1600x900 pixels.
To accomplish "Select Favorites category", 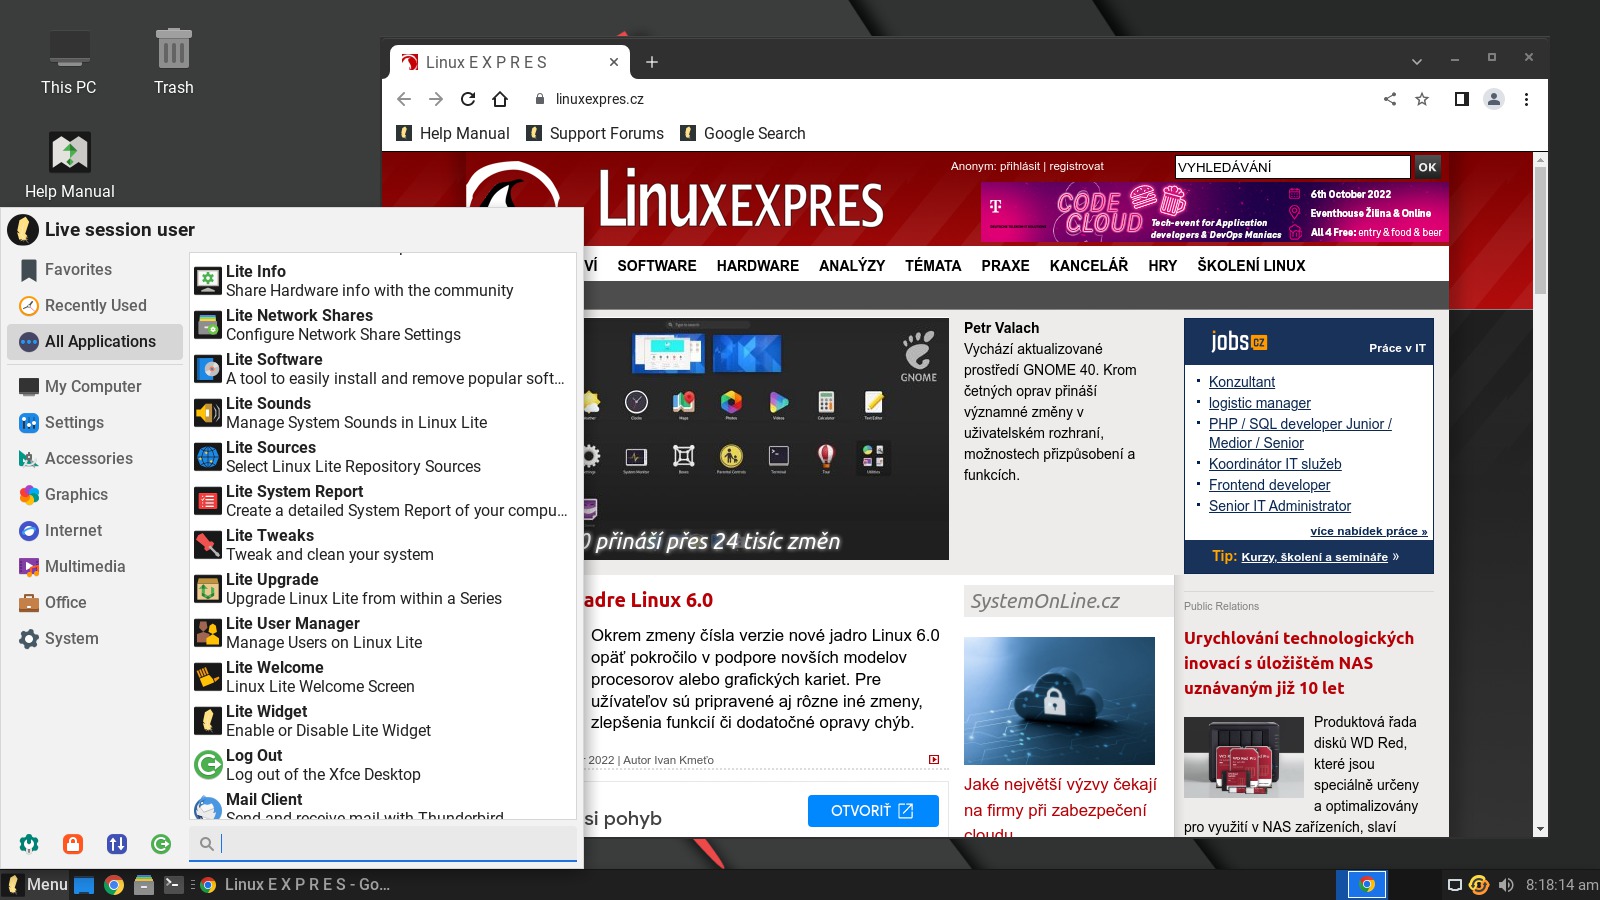I will pos(95,270).
